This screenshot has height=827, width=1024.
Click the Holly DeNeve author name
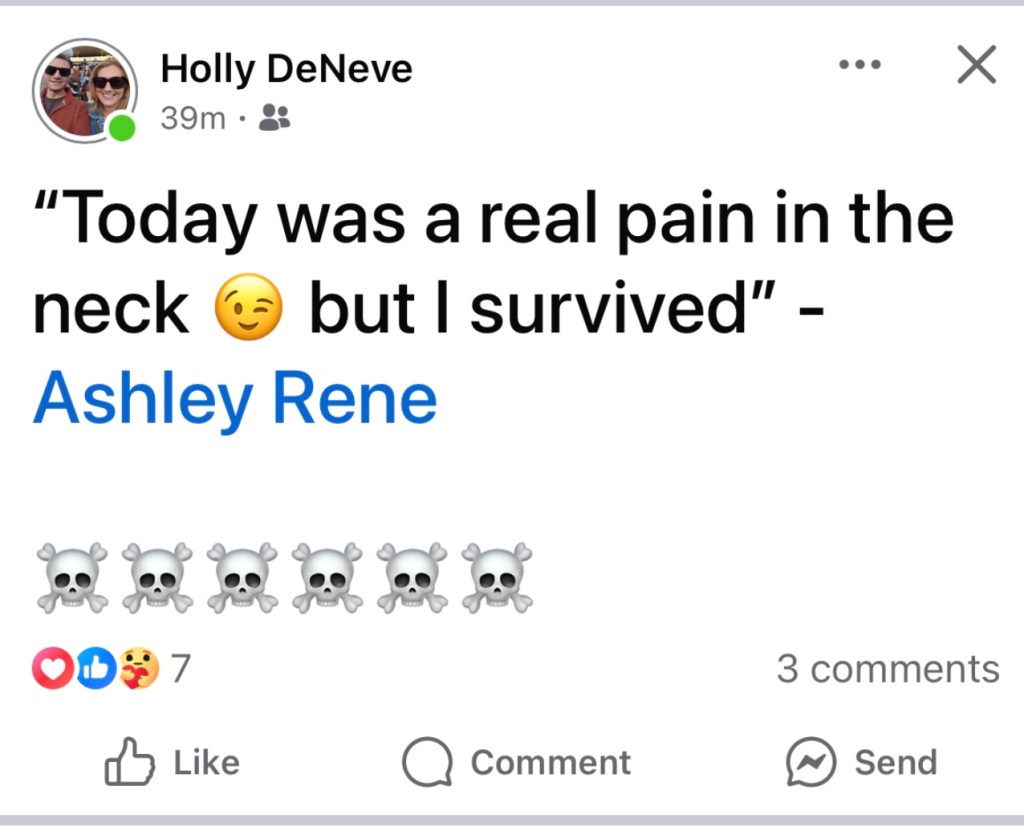click(286, 69)
